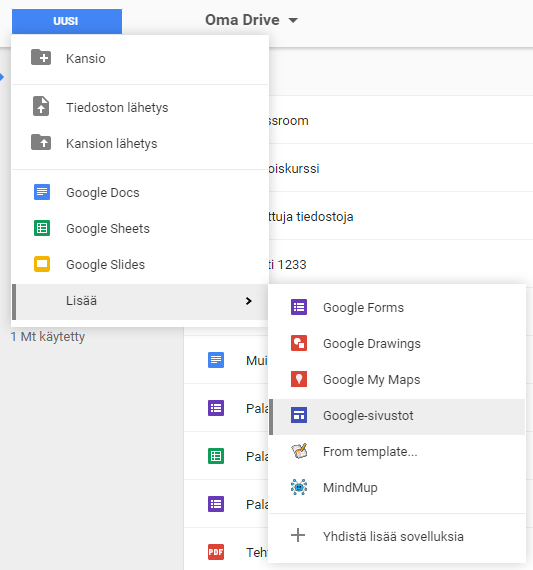Click the new folder icon beside Kansio

pos(41,57)
